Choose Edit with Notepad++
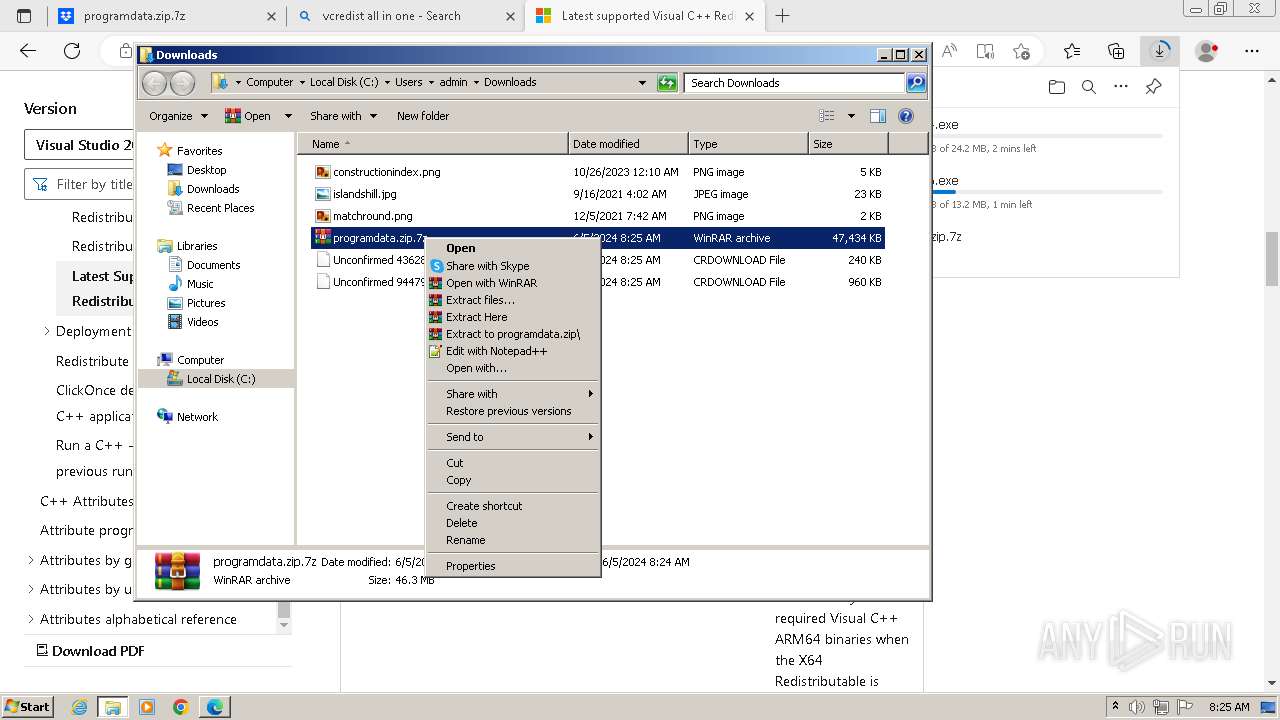This screenshot has width=1280, height=720. 512,351
